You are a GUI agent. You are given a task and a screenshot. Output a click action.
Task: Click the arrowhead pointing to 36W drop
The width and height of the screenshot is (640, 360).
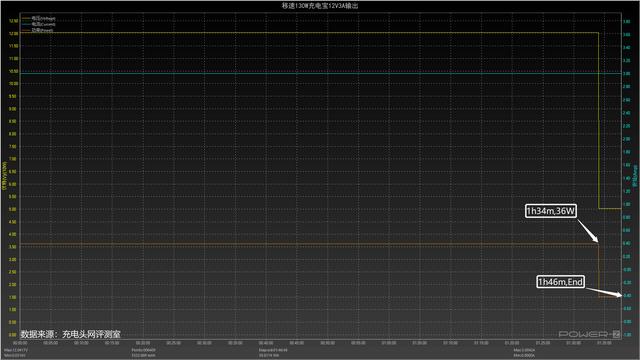[x=596, y=239]
